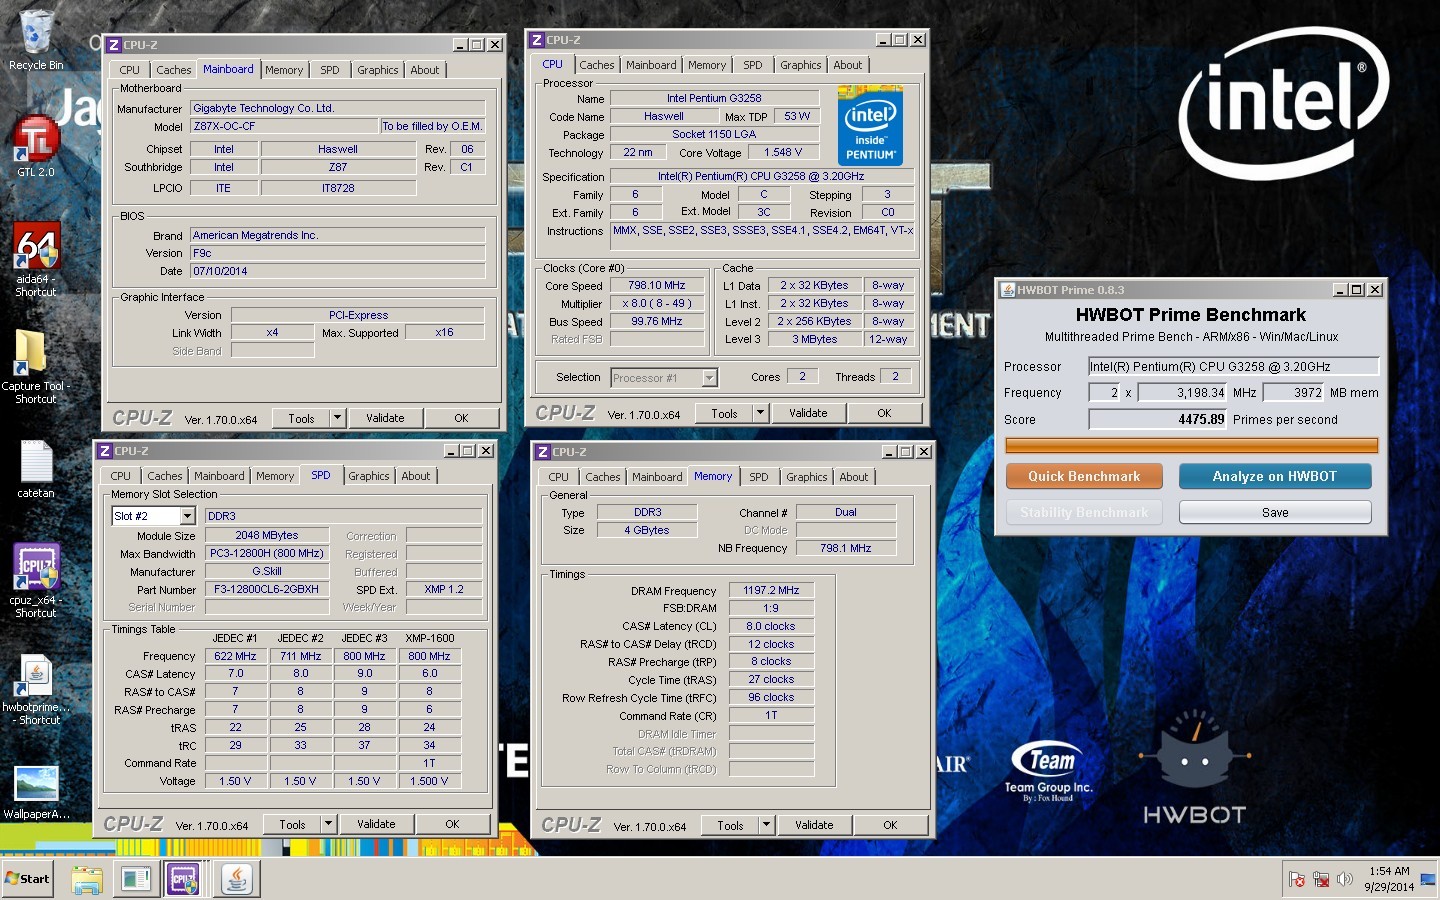Click the Start button
Image resolution: width=1440 pixels, height=900 pixels.
(x=27, y=879)
